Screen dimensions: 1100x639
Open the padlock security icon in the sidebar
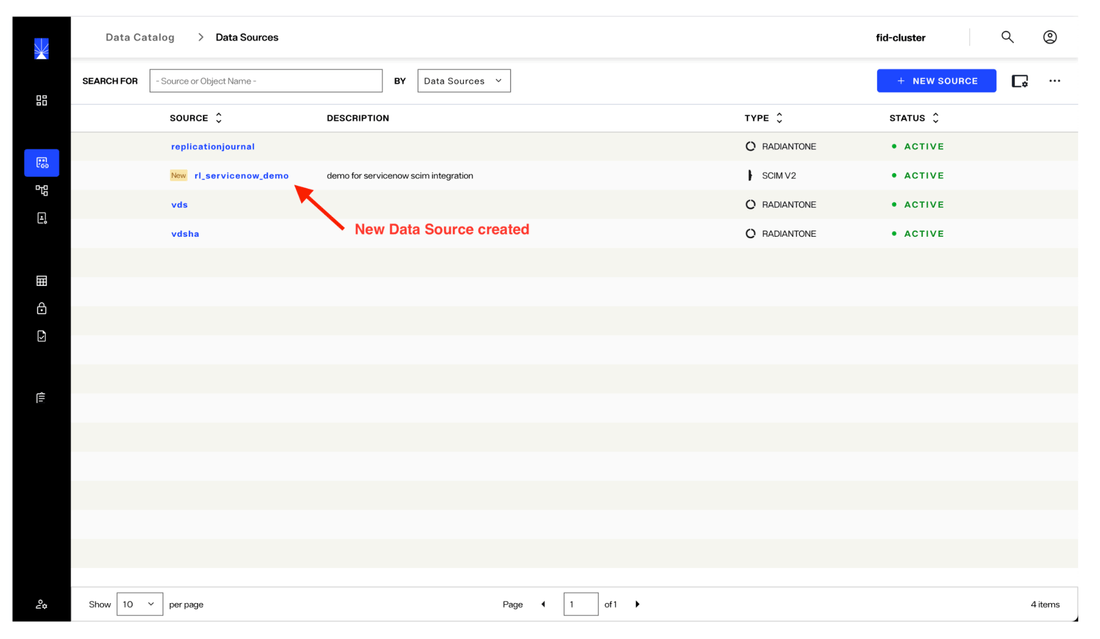(41, 308)
